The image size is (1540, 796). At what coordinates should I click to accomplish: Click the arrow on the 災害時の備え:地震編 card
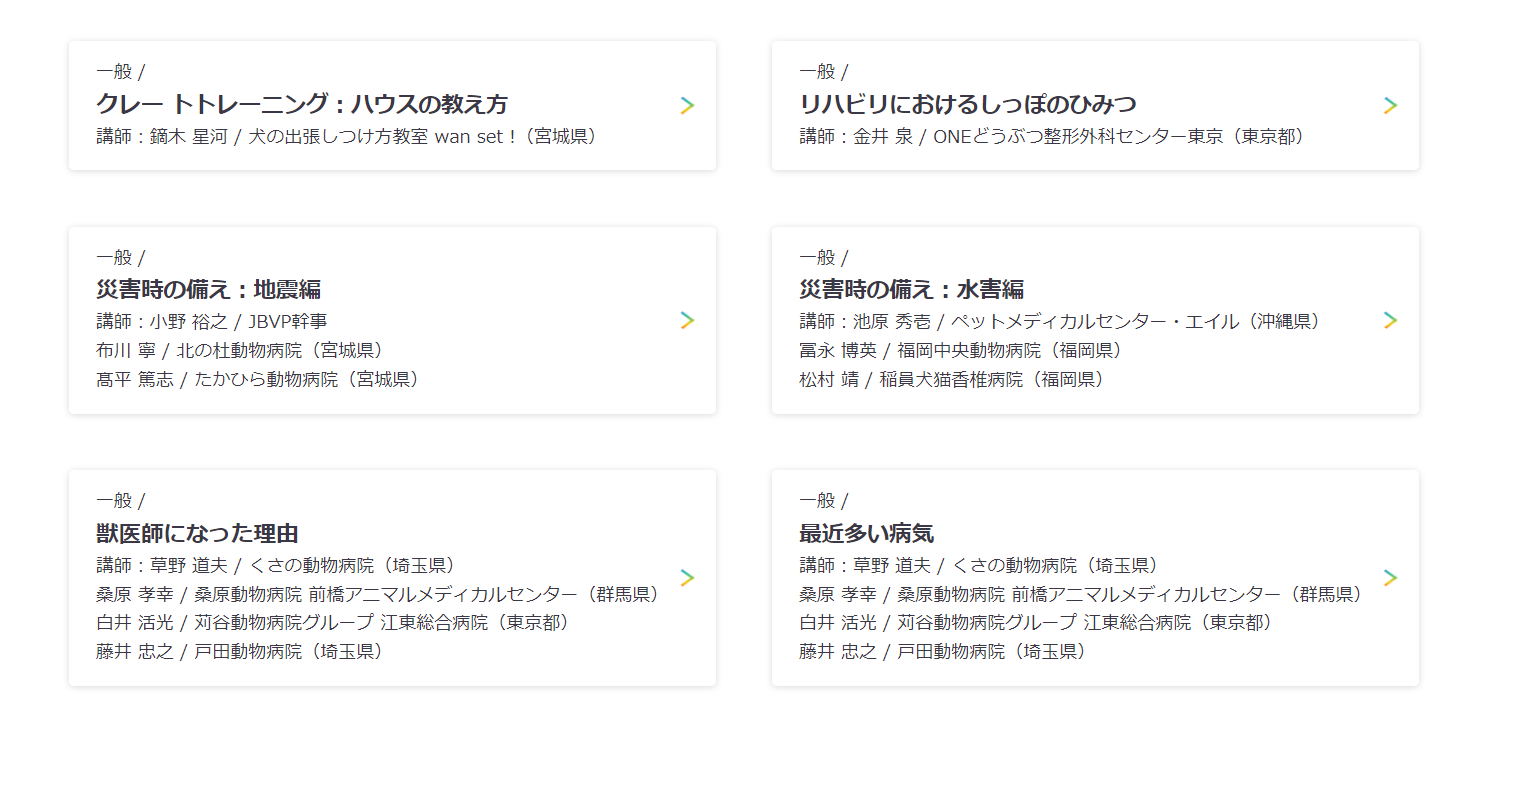pyautogui.click(x=687, y=320)
